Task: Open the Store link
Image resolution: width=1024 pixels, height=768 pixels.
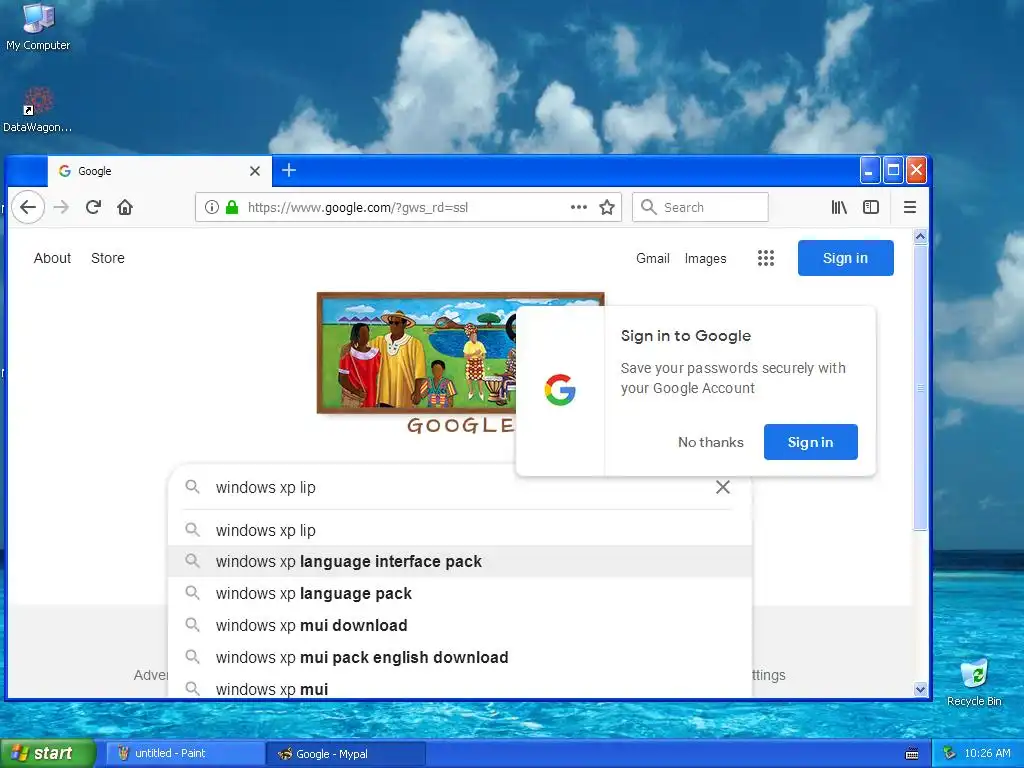Action: coord(108,258)
